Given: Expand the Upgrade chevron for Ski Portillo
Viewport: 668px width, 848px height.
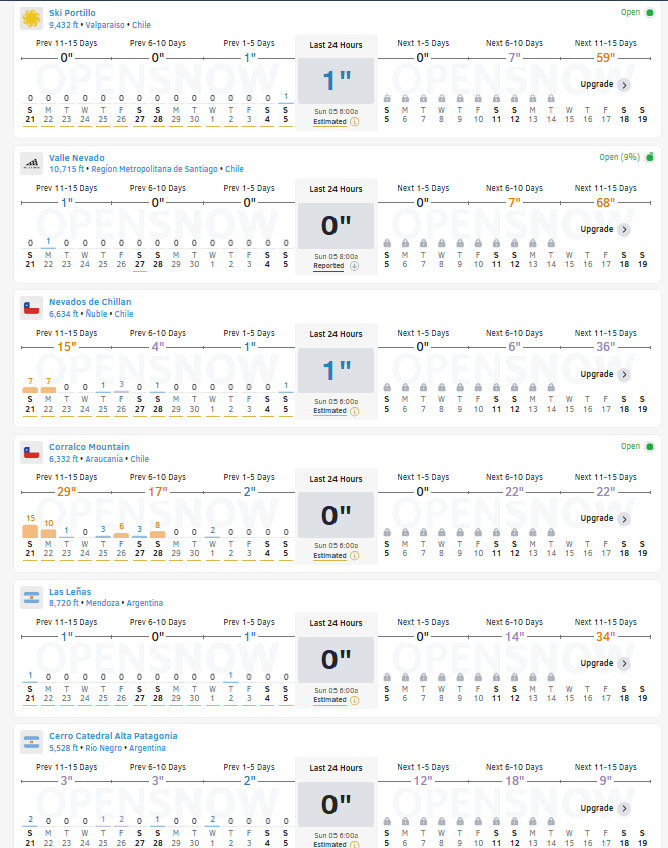Looking at the screenshot, I should 624,85.
